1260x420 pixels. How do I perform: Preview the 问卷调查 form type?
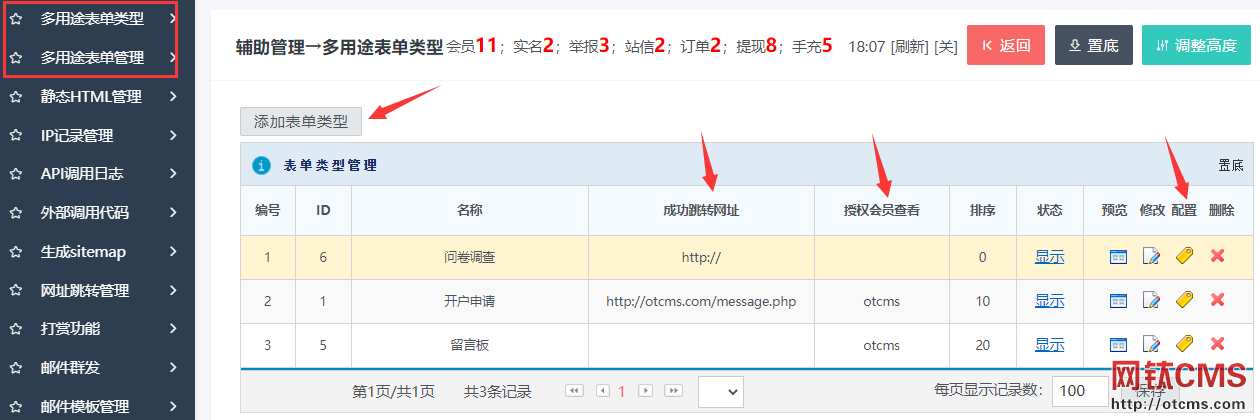click(x=1117, y=257)
